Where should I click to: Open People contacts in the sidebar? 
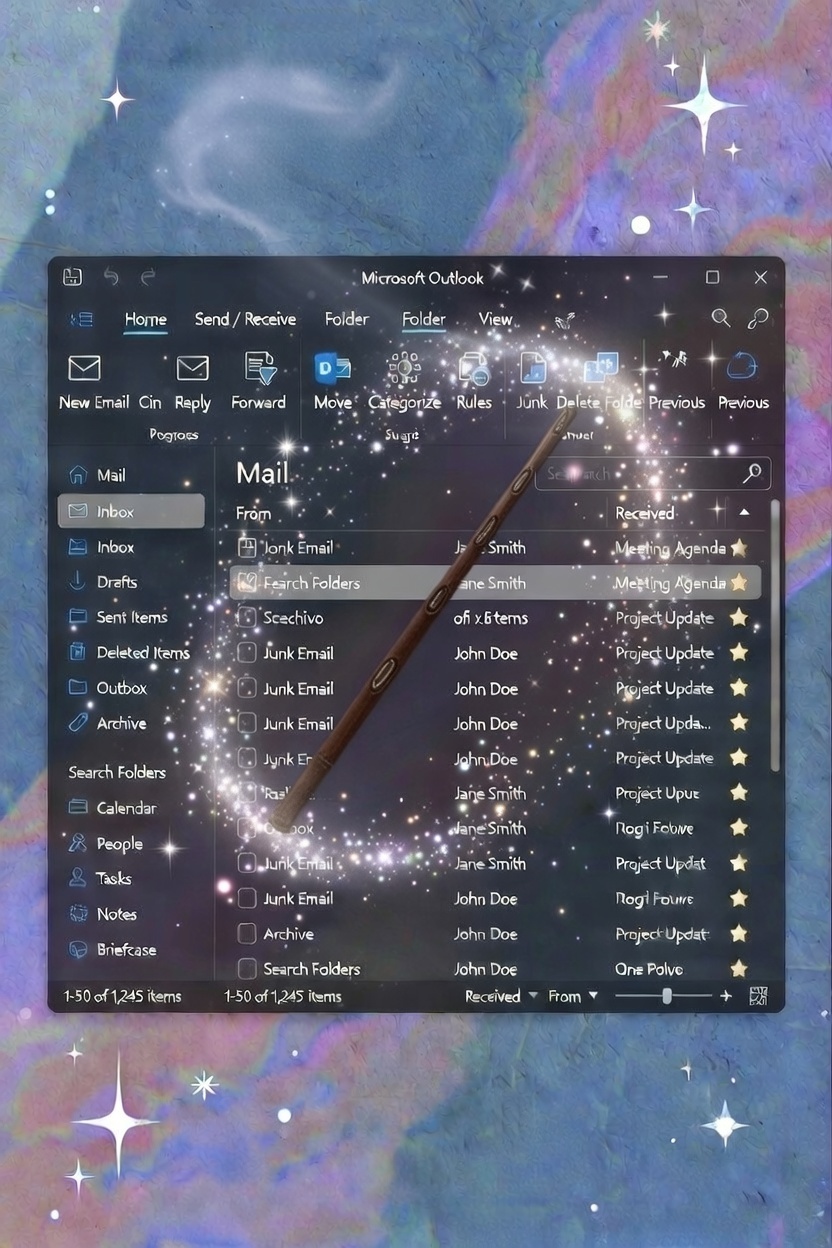[119, 844]
